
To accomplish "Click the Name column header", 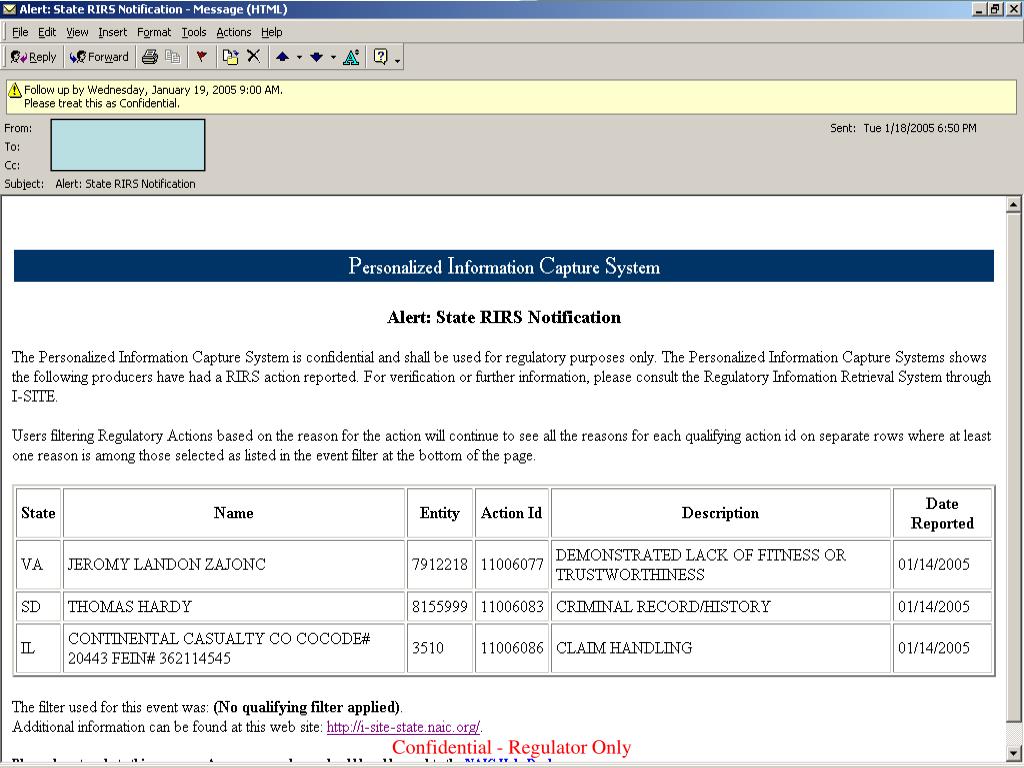I will tap(234, 513).
